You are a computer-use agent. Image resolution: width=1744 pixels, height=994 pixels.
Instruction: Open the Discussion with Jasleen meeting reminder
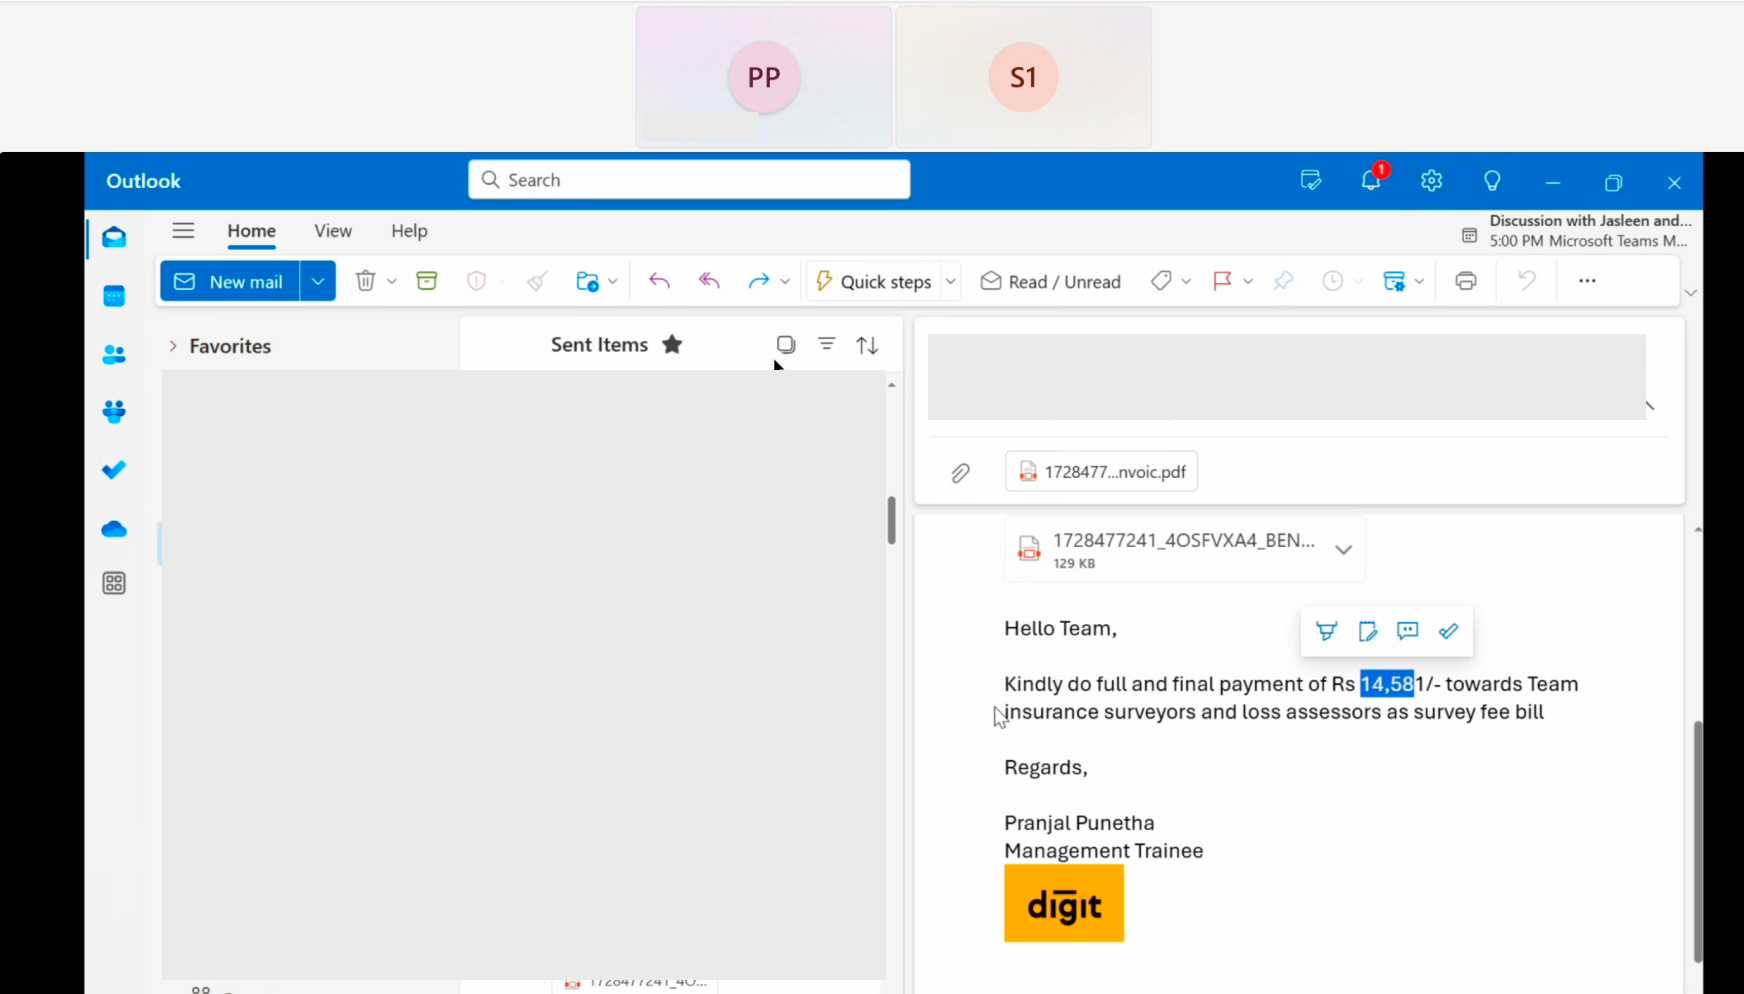(x=1576, y=231)
